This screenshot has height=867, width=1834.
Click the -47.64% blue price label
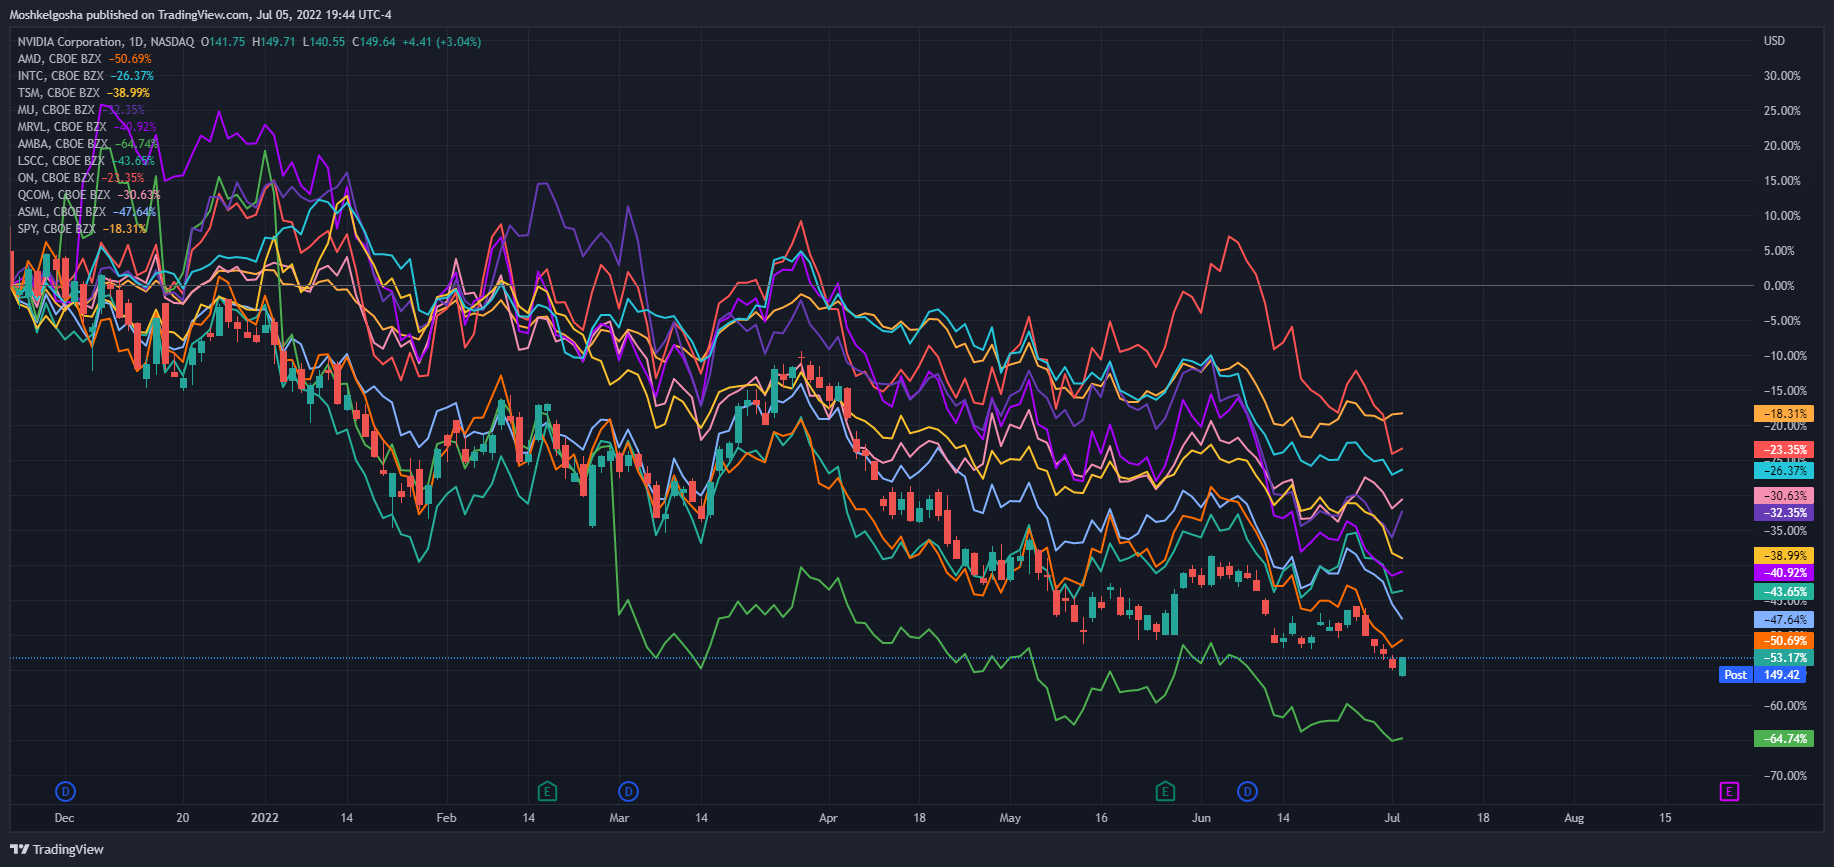1784,620
